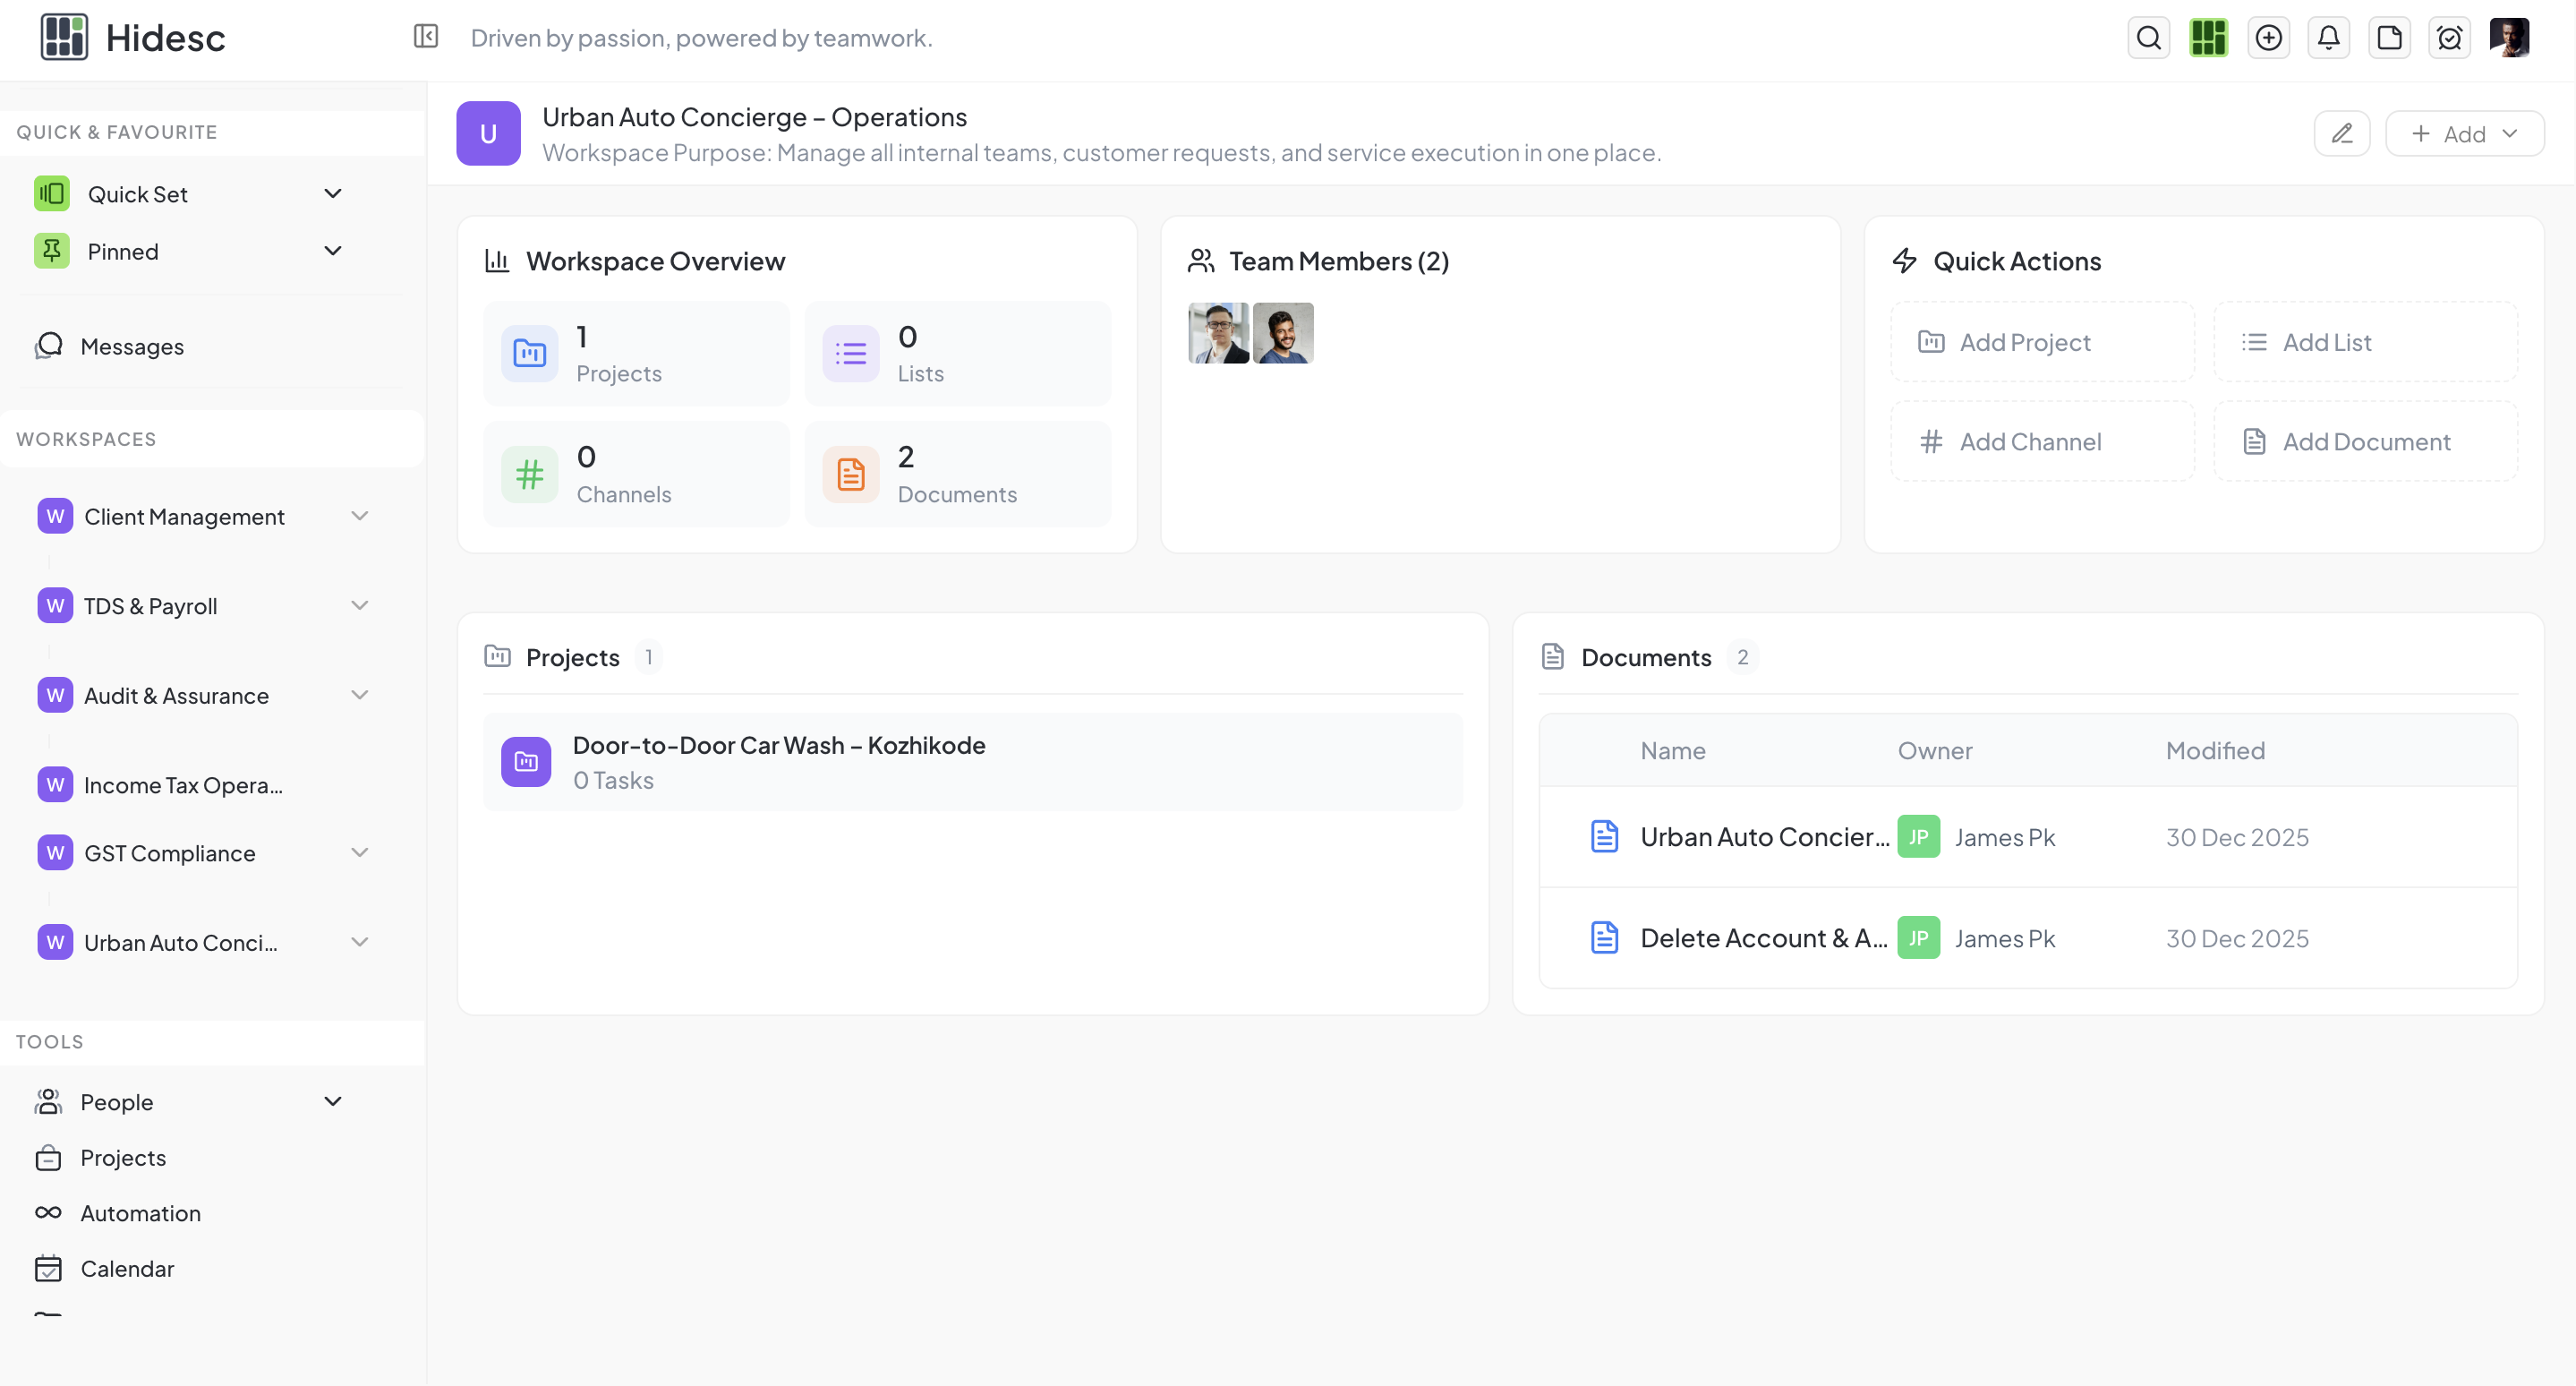Click the first team member photo

tap(1217, 333)
